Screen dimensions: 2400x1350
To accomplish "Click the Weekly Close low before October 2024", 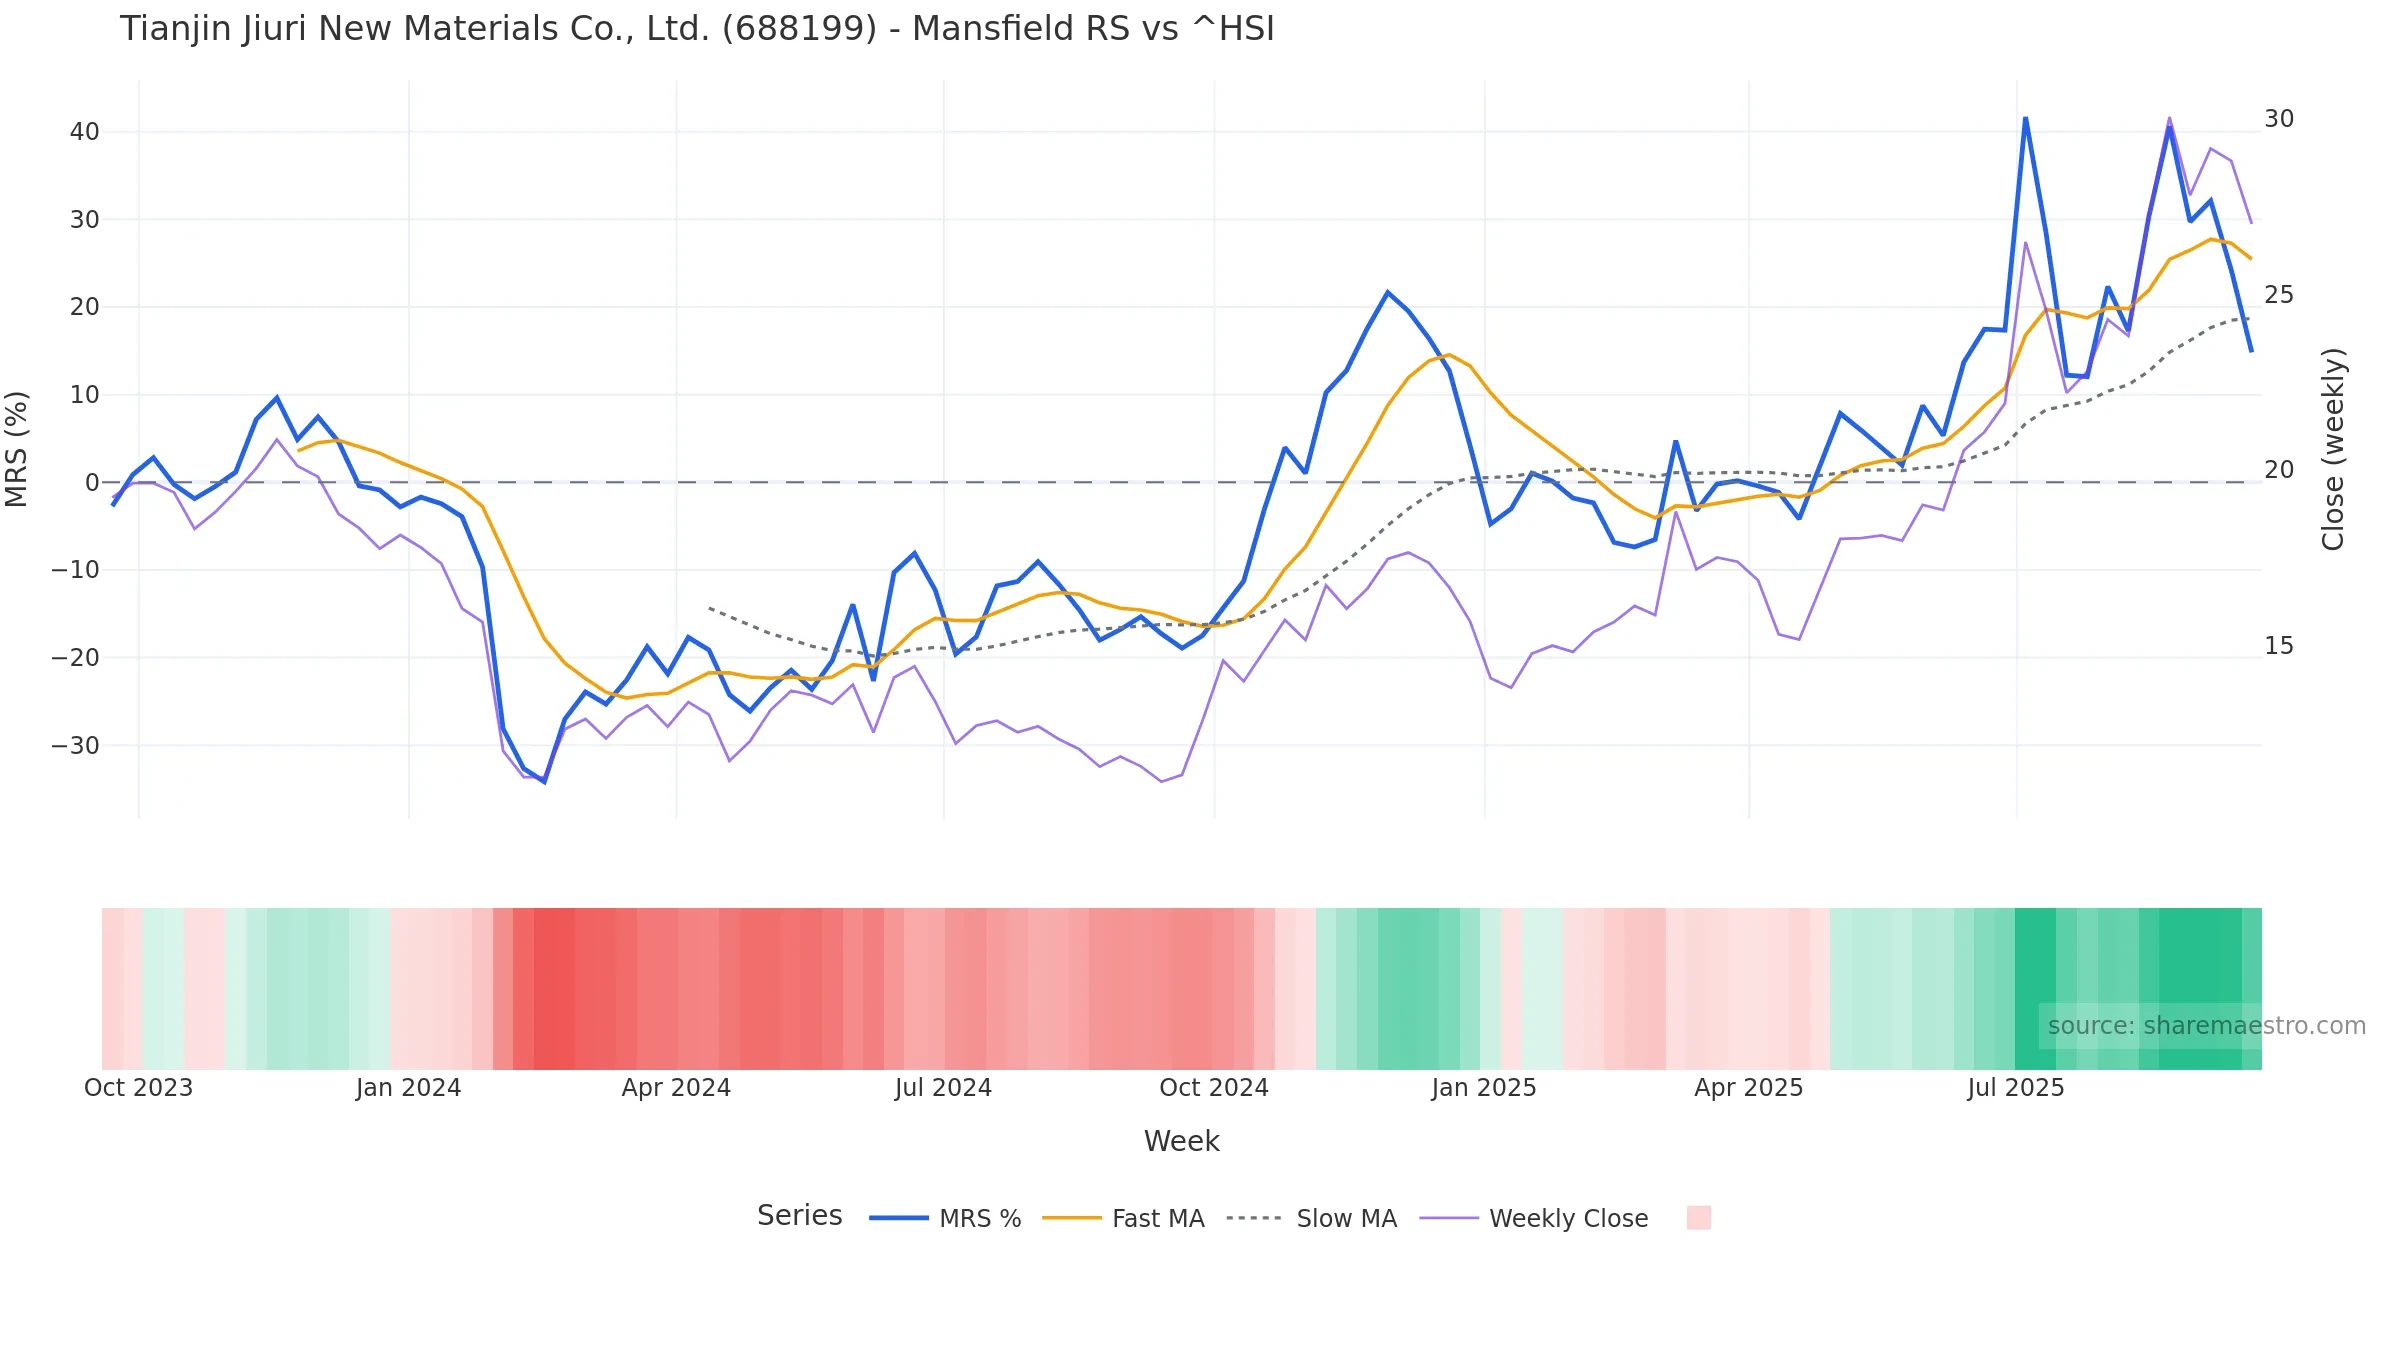I will tap(1161, 781).
